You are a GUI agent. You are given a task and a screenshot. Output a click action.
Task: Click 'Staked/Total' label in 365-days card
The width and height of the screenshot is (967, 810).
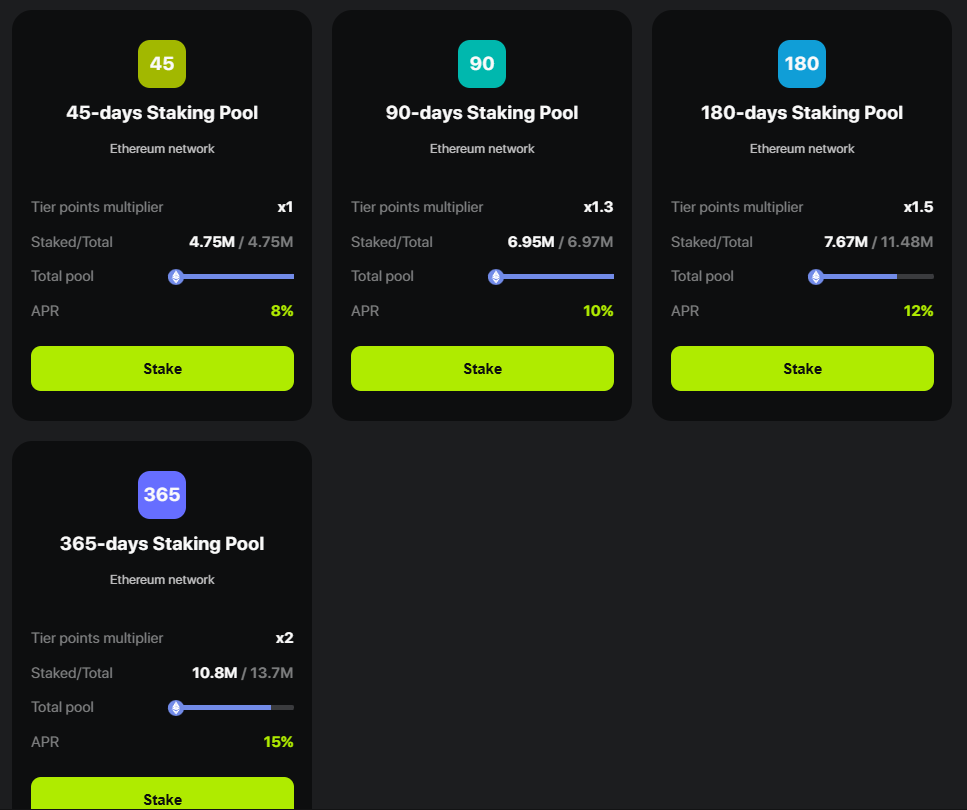72,672
